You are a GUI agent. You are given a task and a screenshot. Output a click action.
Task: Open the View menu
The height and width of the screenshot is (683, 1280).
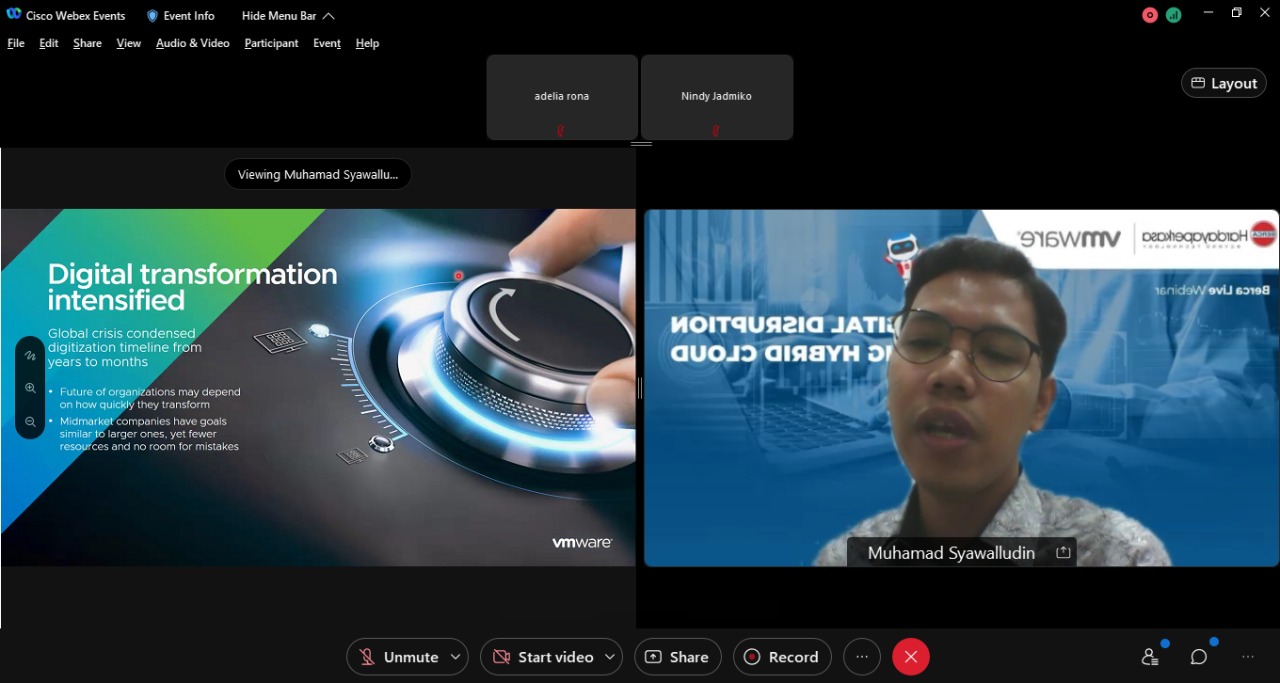pos(129,43)
